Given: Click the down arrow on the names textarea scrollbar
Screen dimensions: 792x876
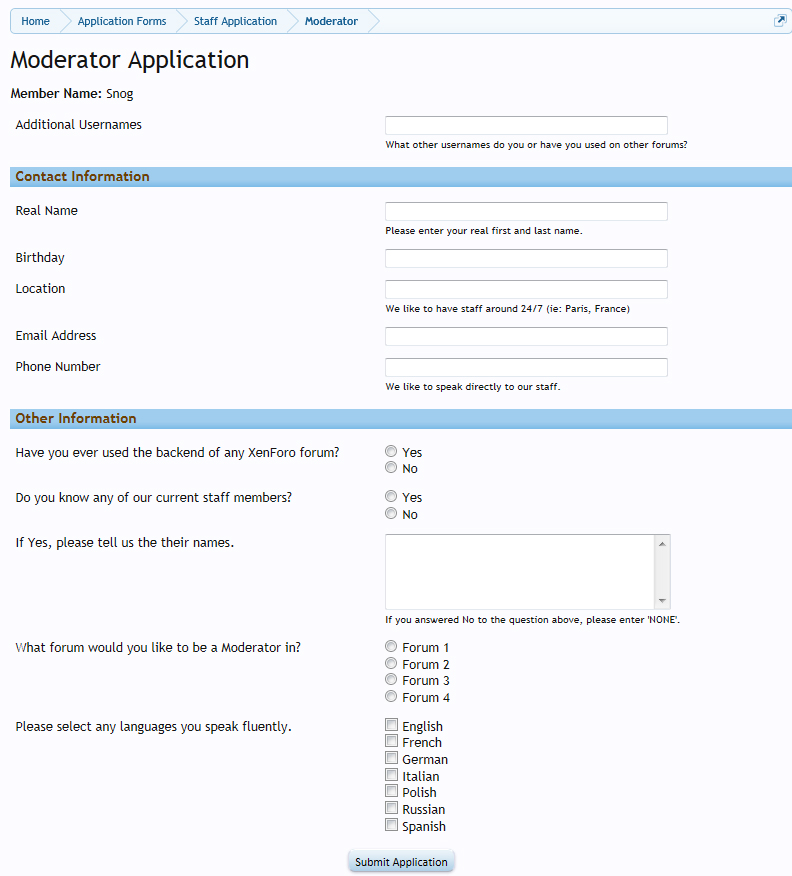Looking at the screenshot, I should [x=662, y=602].
